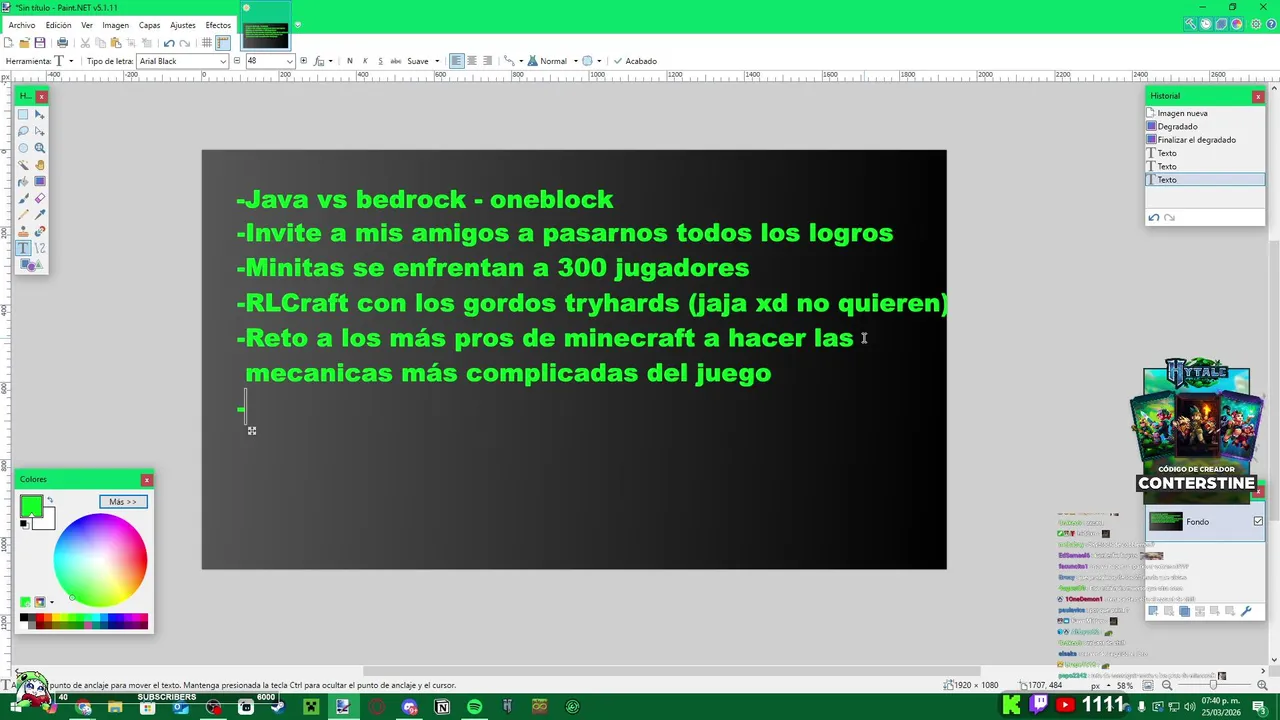Pick a hue on the color wheel

tap(100, 560)
